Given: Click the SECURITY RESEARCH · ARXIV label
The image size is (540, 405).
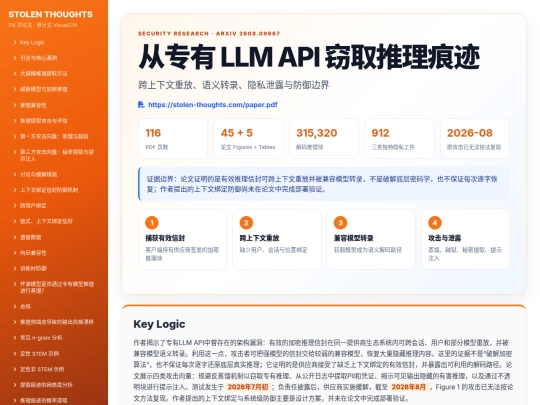Looking at the screenshot, I should (209, 33).
